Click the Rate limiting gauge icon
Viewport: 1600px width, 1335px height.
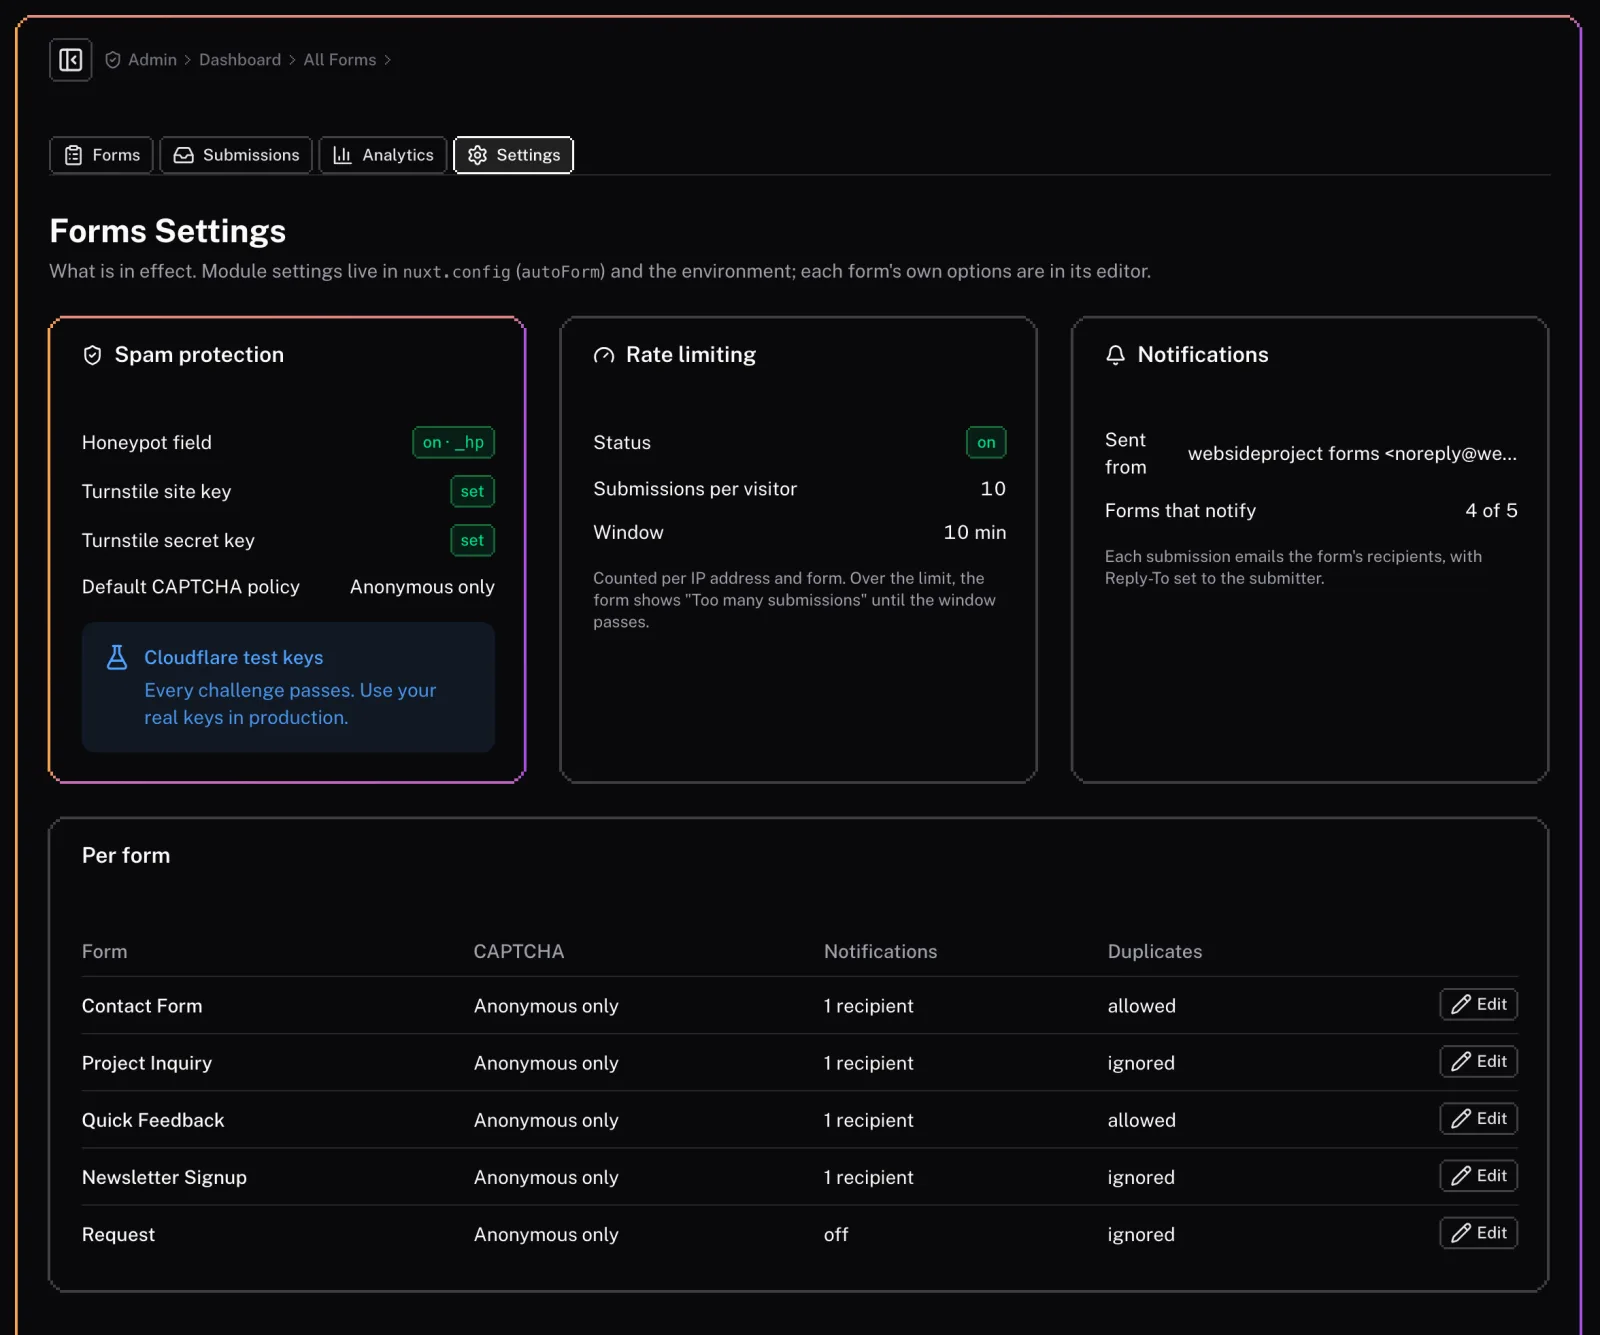pos(604,355)
